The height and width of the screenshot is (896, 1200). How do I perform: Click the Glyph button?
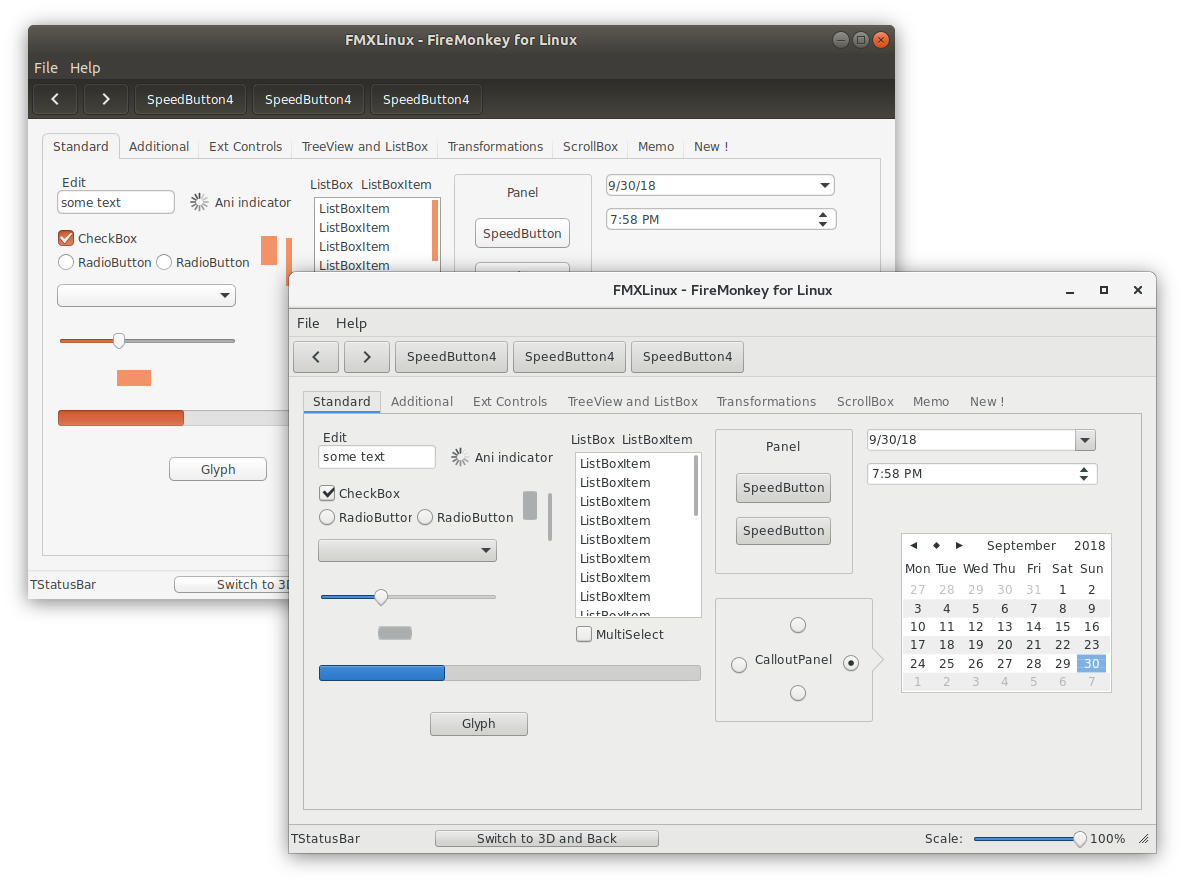click(478, 723)
